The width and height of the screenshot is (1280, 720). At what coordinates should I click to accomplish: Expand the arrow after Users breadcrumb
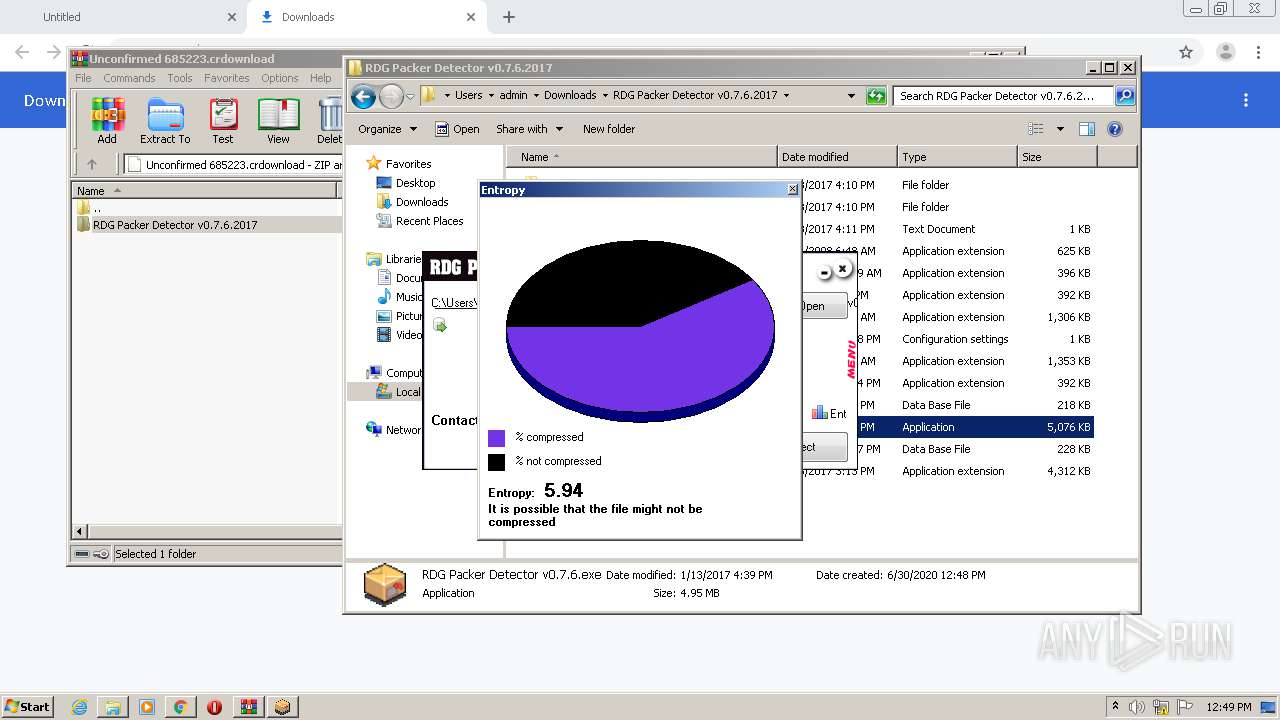(x=490, y=96)
